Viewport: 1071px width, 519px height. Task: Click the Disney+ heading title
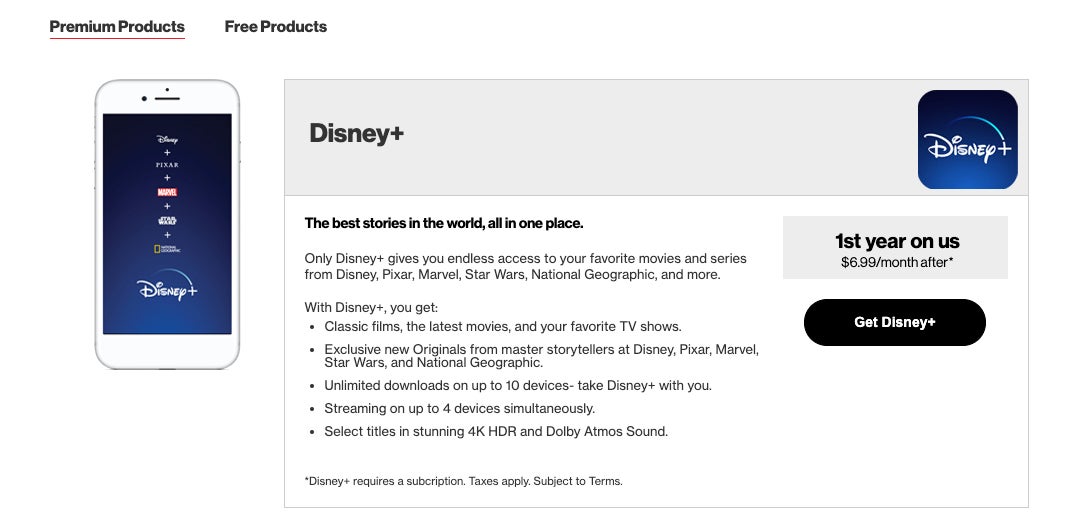point(357,133)
